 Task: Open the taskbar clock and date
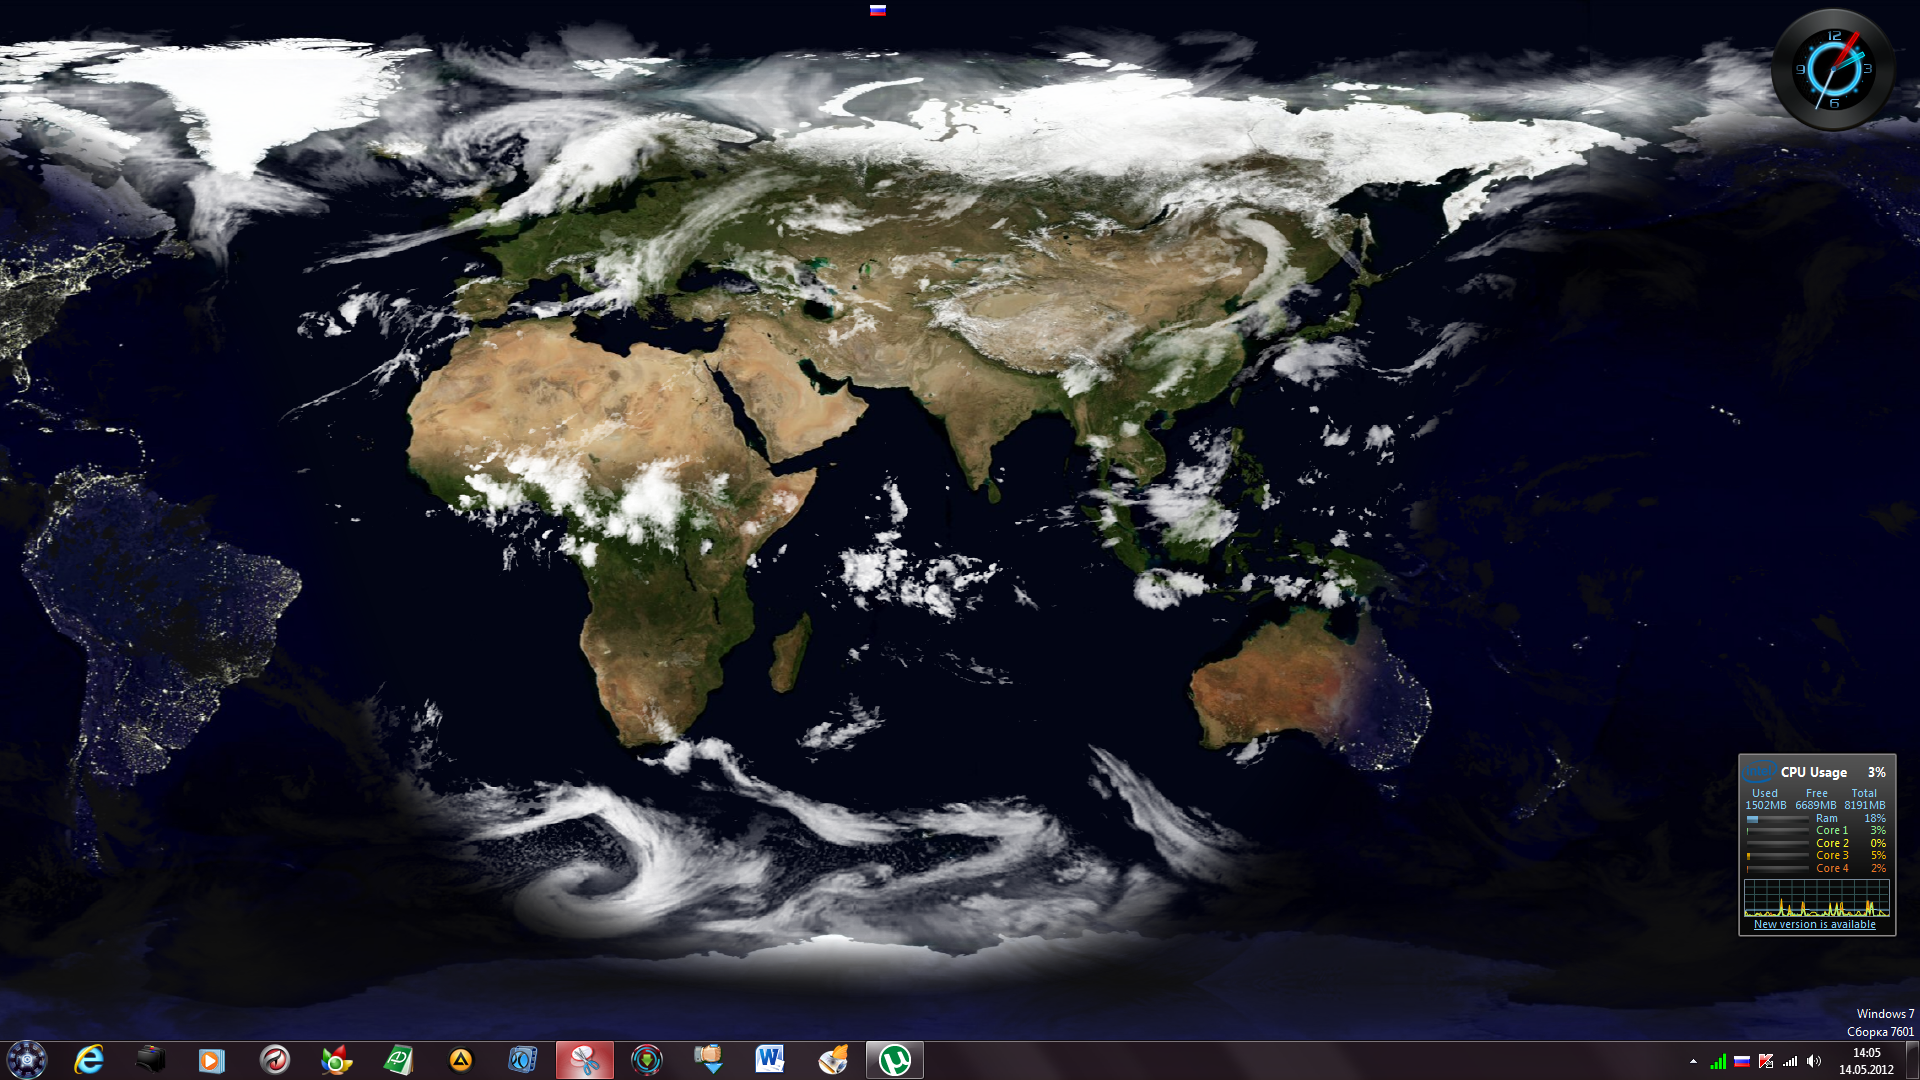click(1866, 1061)
